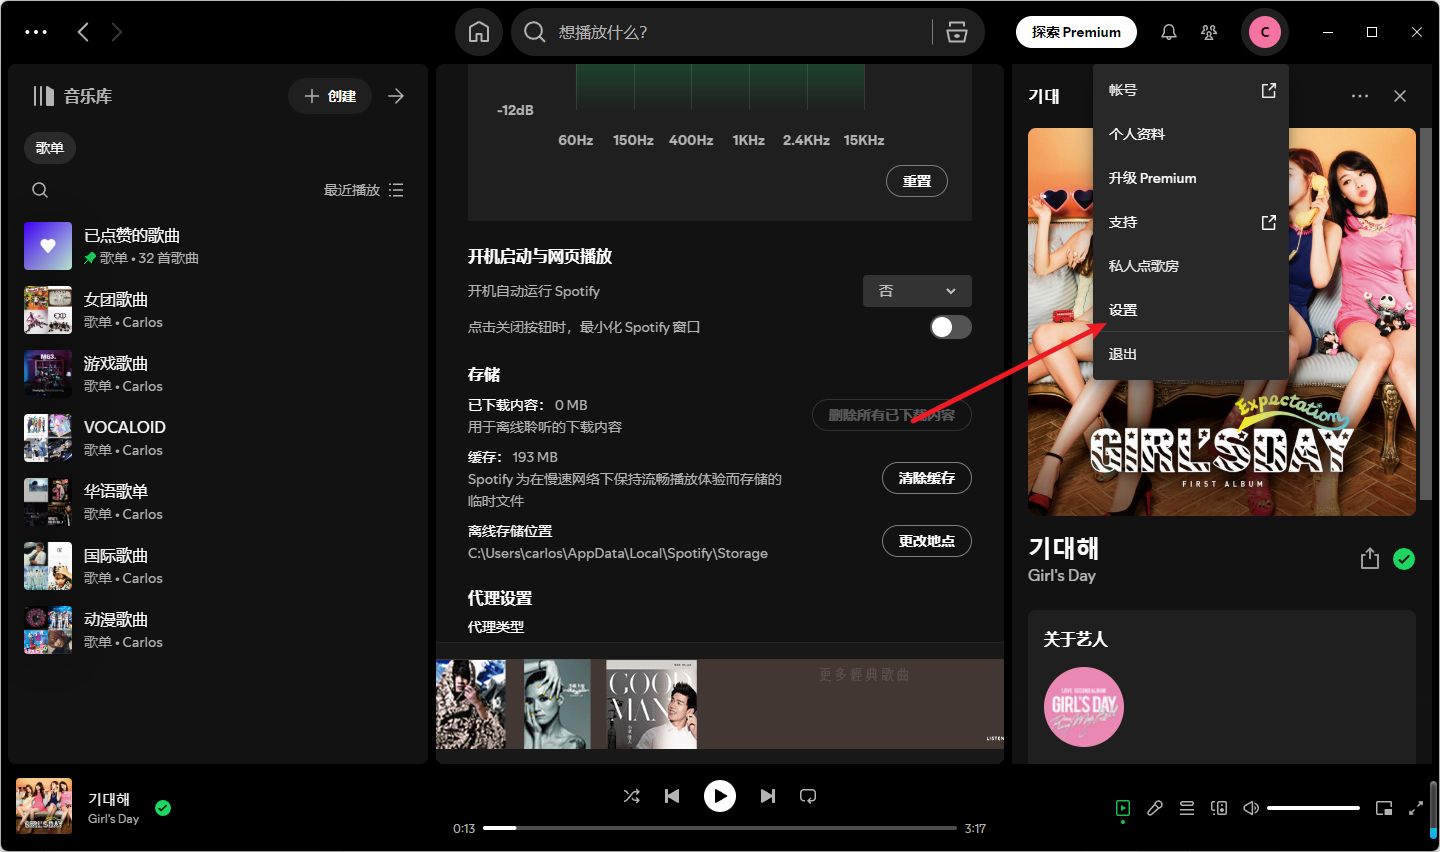Viewport: 1440px width, 852px height.
Task: Open lyrics microphone icon
Action: pyautogui.click(x=1155, y=808)
